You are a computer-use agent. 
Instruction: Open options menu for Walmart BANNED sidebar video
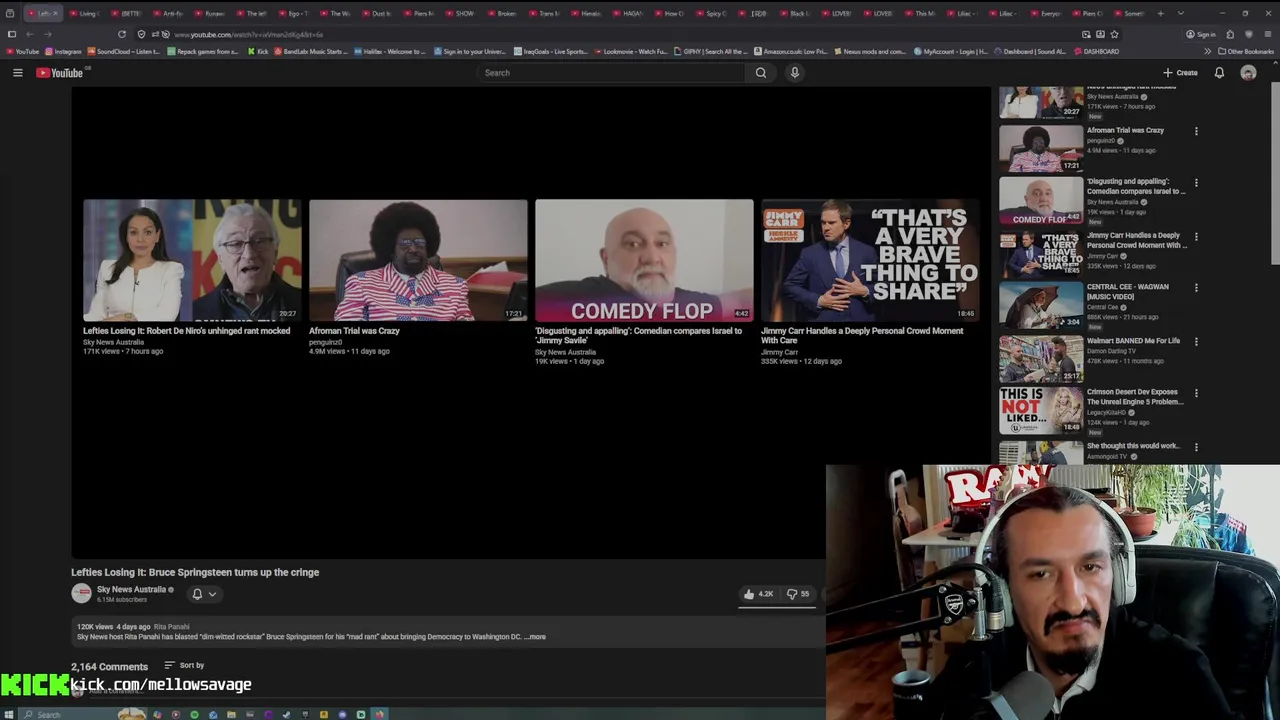click(x=1196, y=342)
